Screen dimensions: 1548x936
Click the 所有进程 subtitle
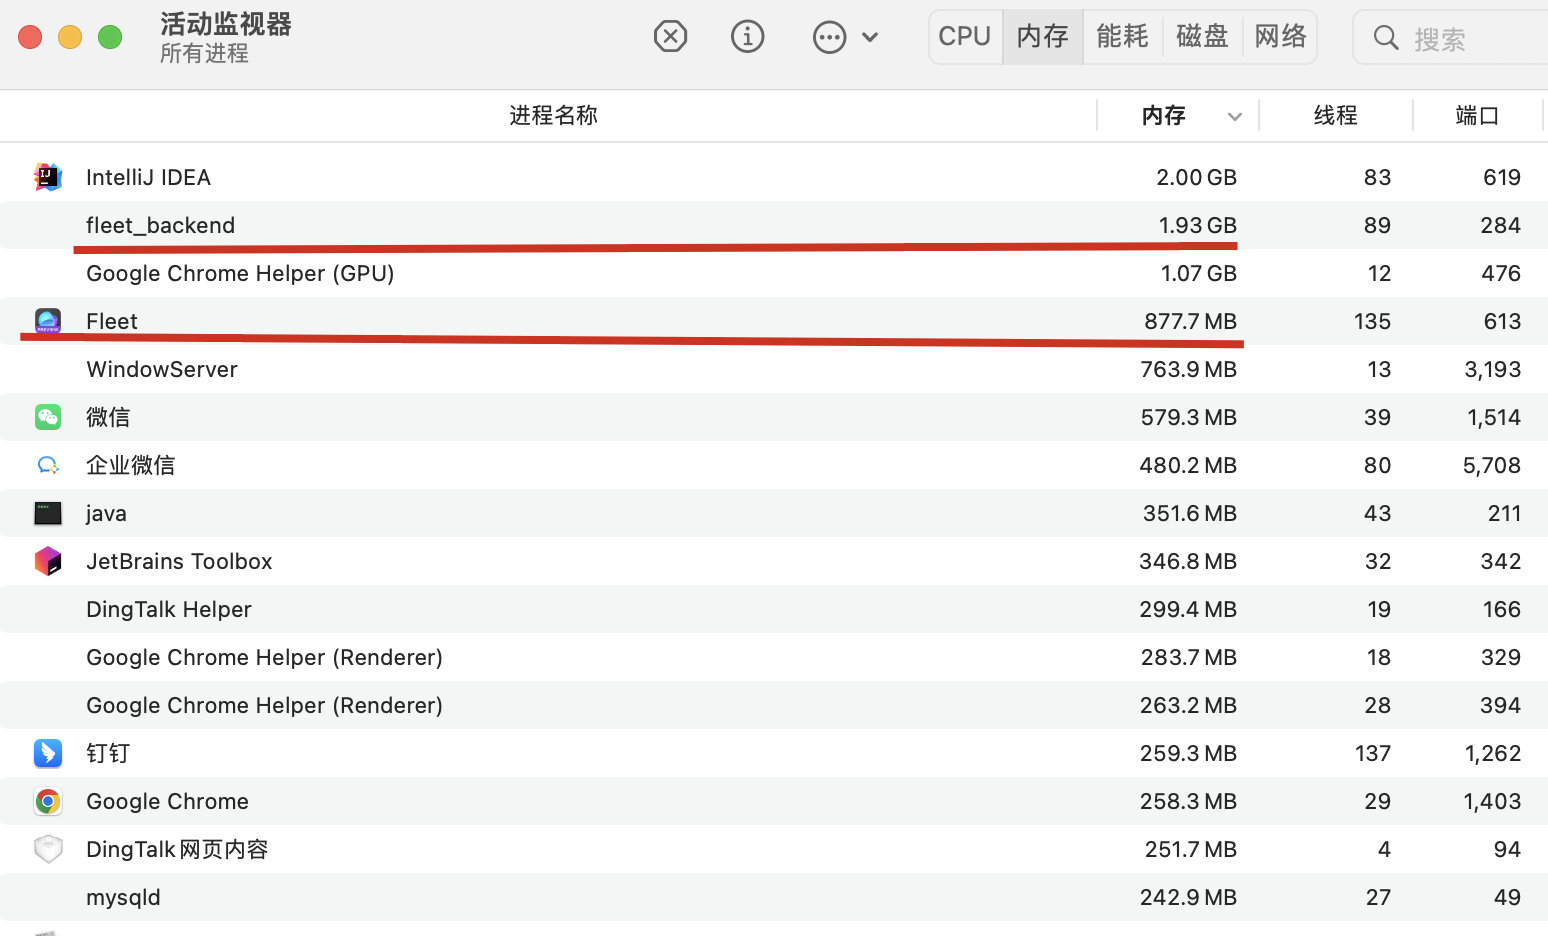pyautogui.click(x=204, y=53)
